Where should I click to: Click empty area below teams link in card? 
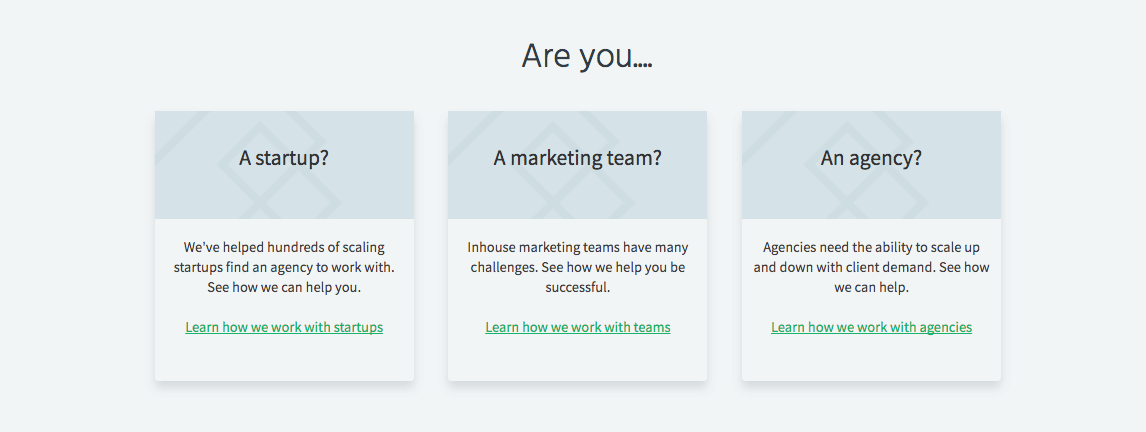click(577, 360)
